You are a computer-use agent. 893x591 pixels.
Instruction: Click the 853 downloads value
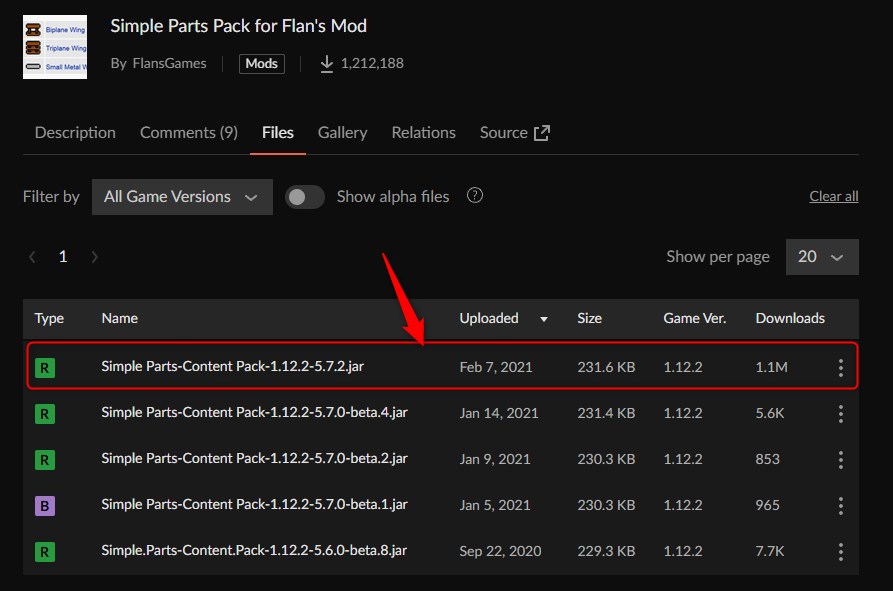tap(768, 459)
